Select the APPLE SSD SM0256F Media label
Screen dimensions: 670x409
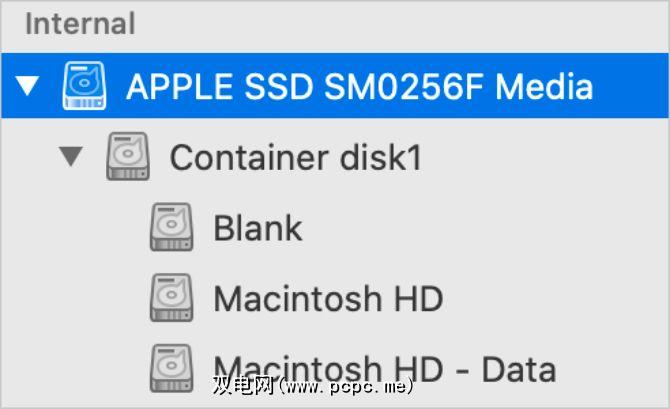point(359,87)
